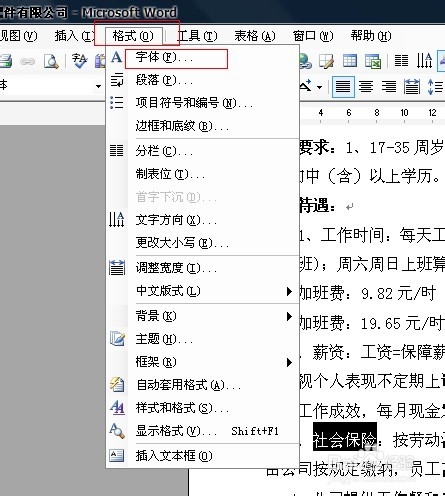
Task: Click the text 薪资 in the document
Action: coord(328,352)
